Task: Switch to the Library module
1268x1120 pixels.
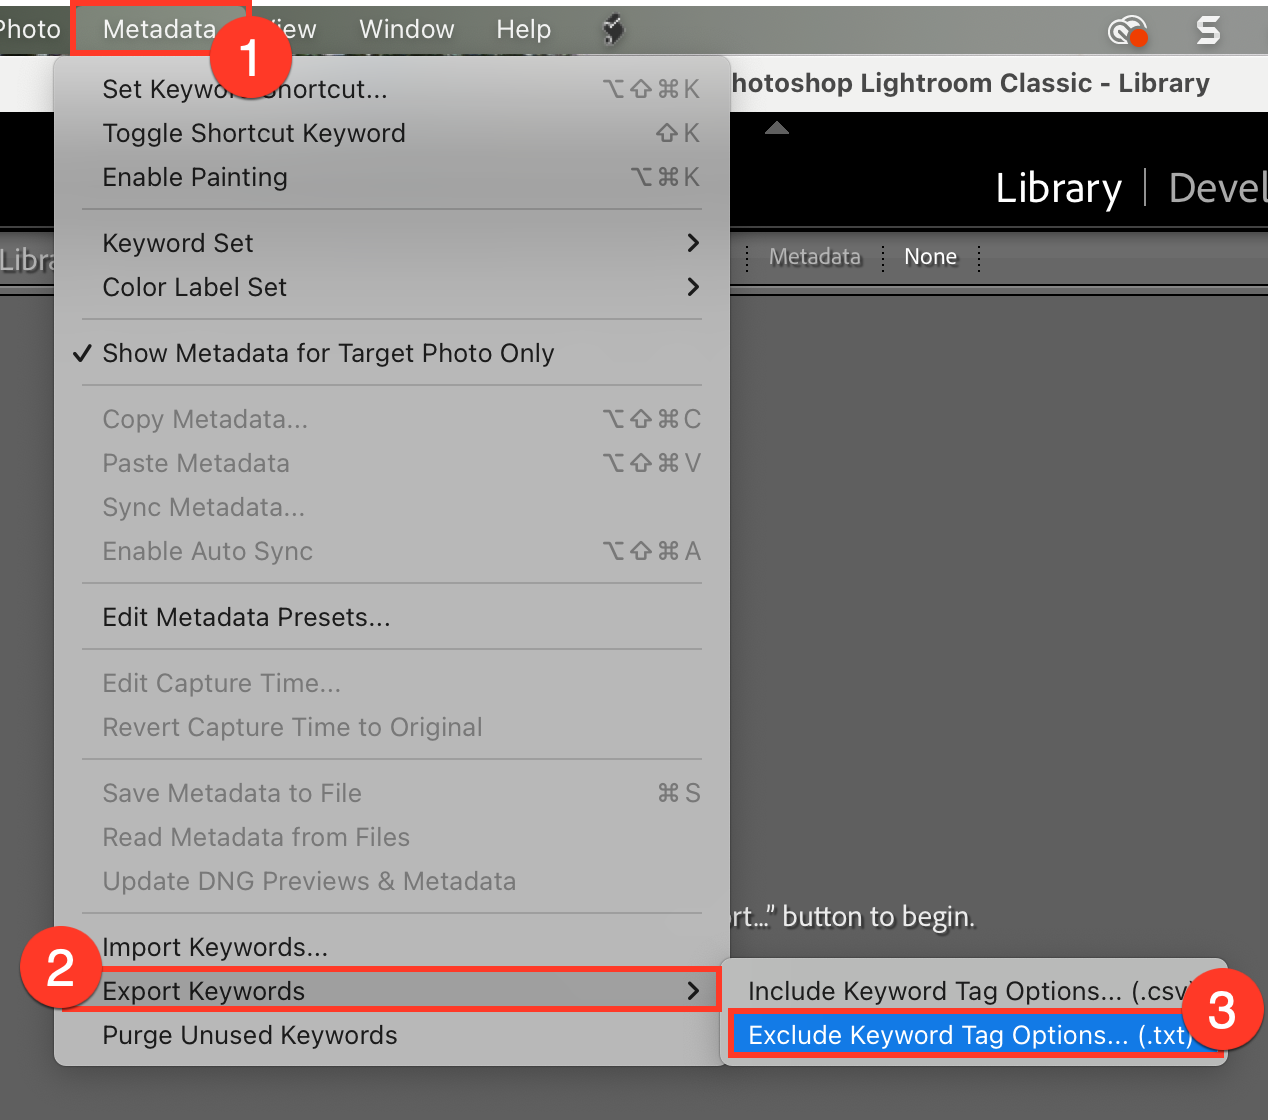Action: click(1058, 188)
